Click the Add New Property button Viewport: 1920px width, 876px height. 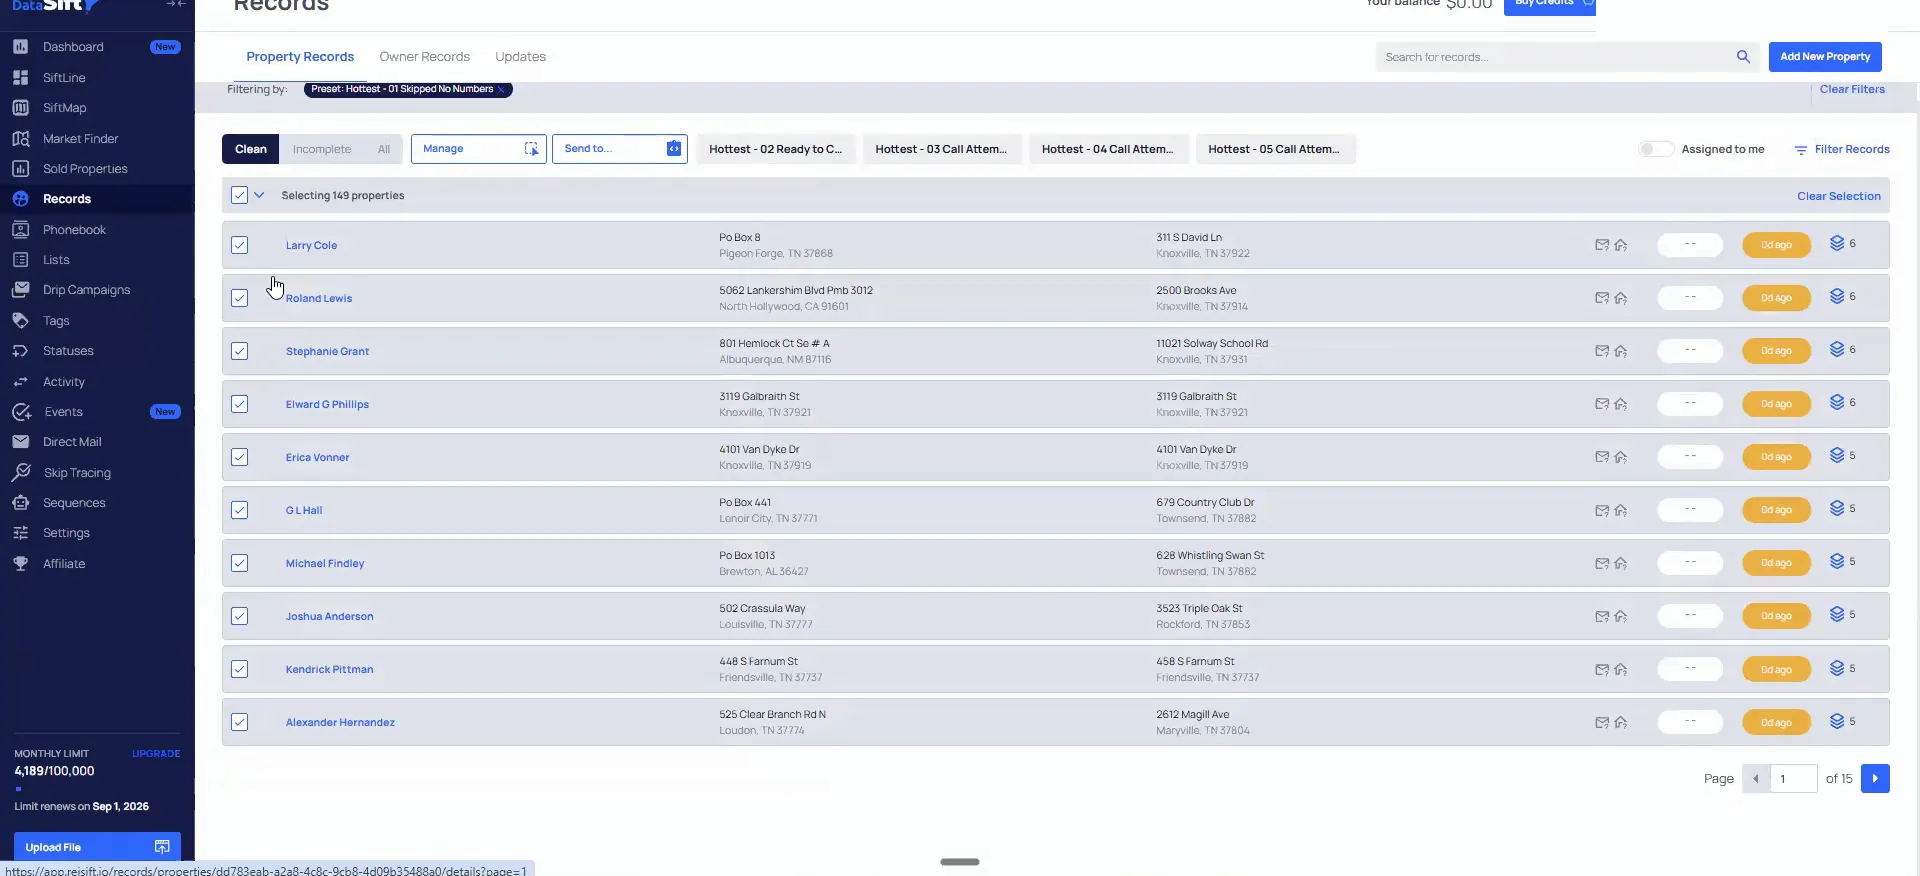(1825, 57)
